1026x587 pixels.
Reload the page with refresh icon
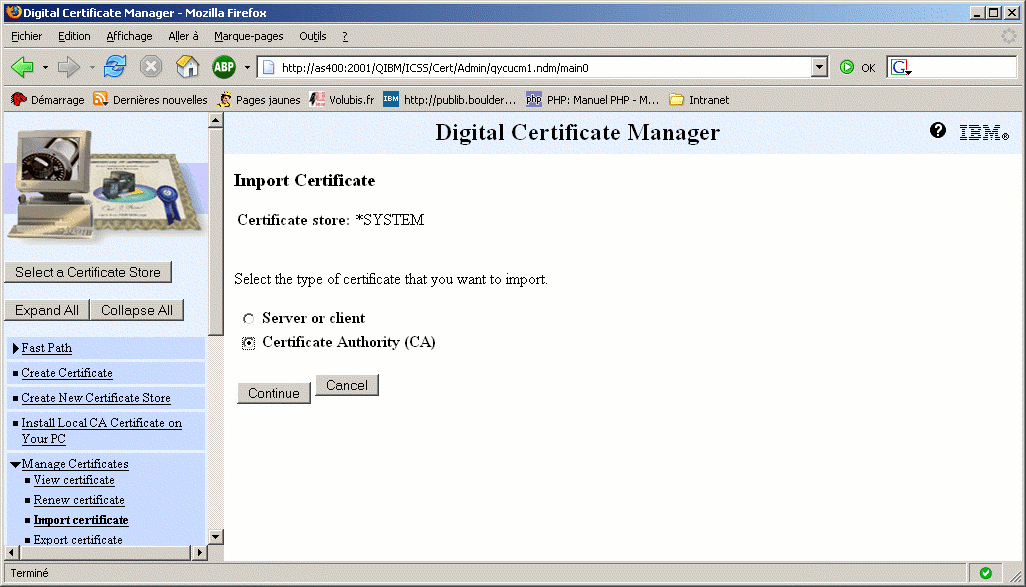point(115,67)
